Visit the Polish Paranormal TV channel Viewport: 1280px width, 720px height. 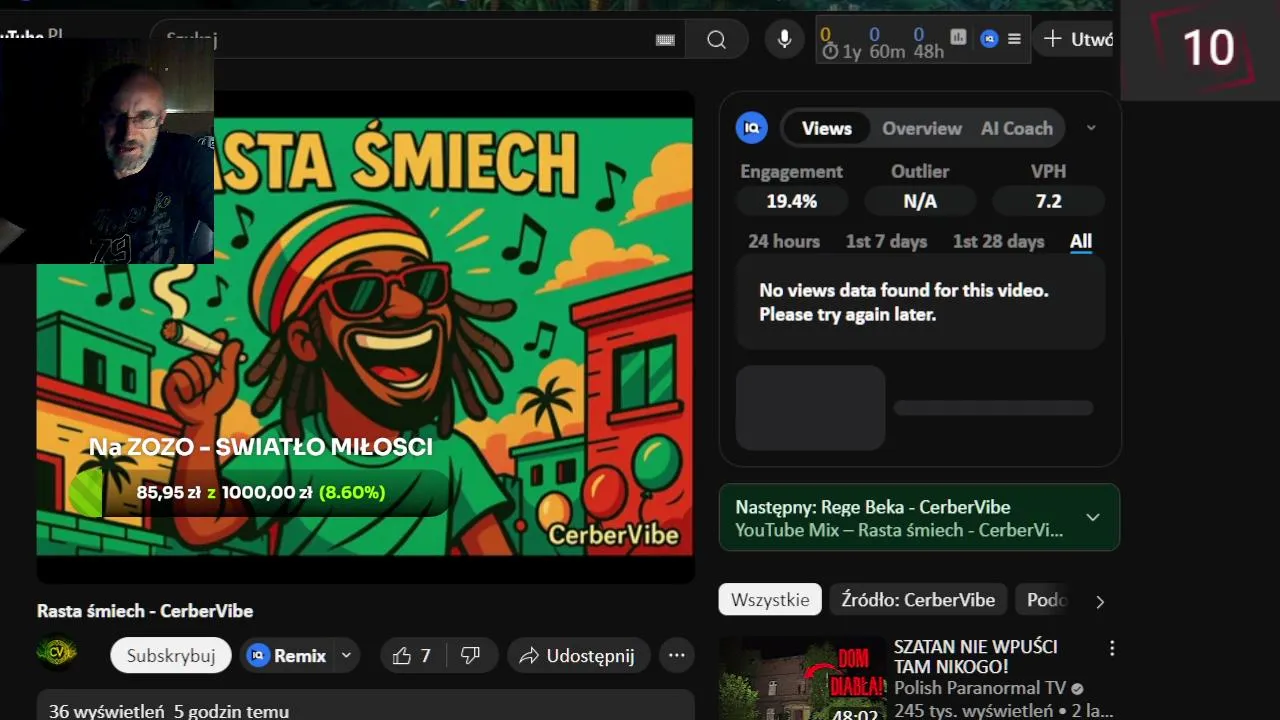click(x=980, y=688)
